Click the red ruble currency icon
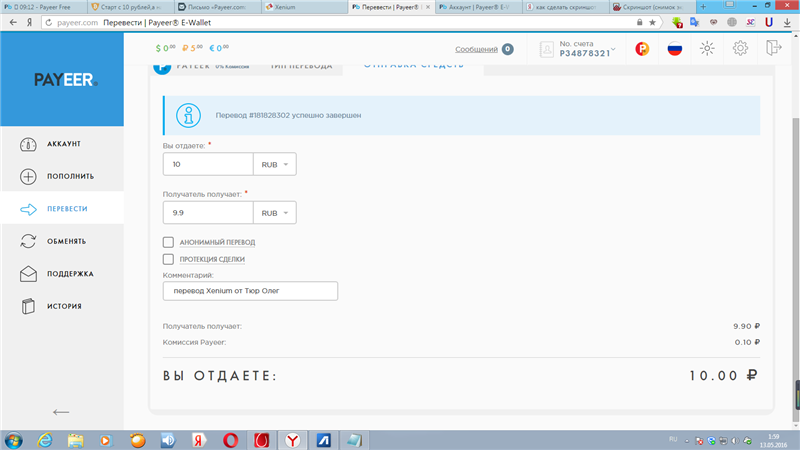 click(642, 49)
